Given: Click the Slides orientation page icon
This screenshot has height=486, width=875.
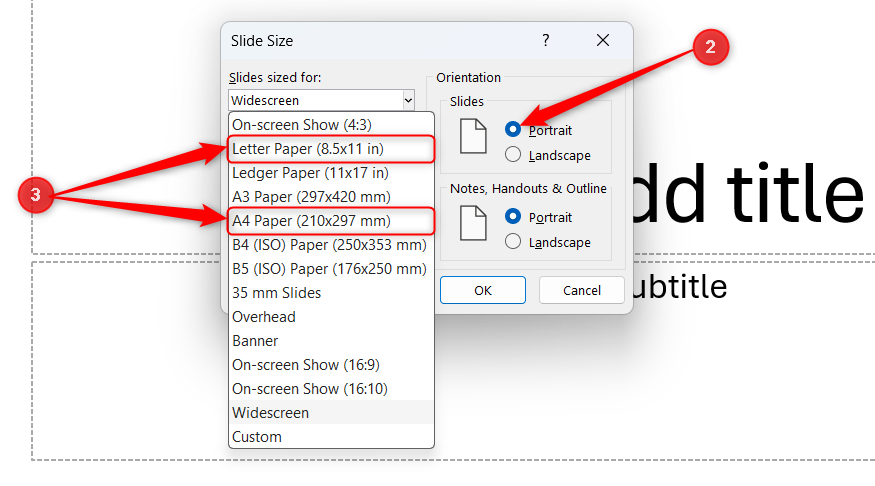Looking at the screenshot, I should pos(473,136).
